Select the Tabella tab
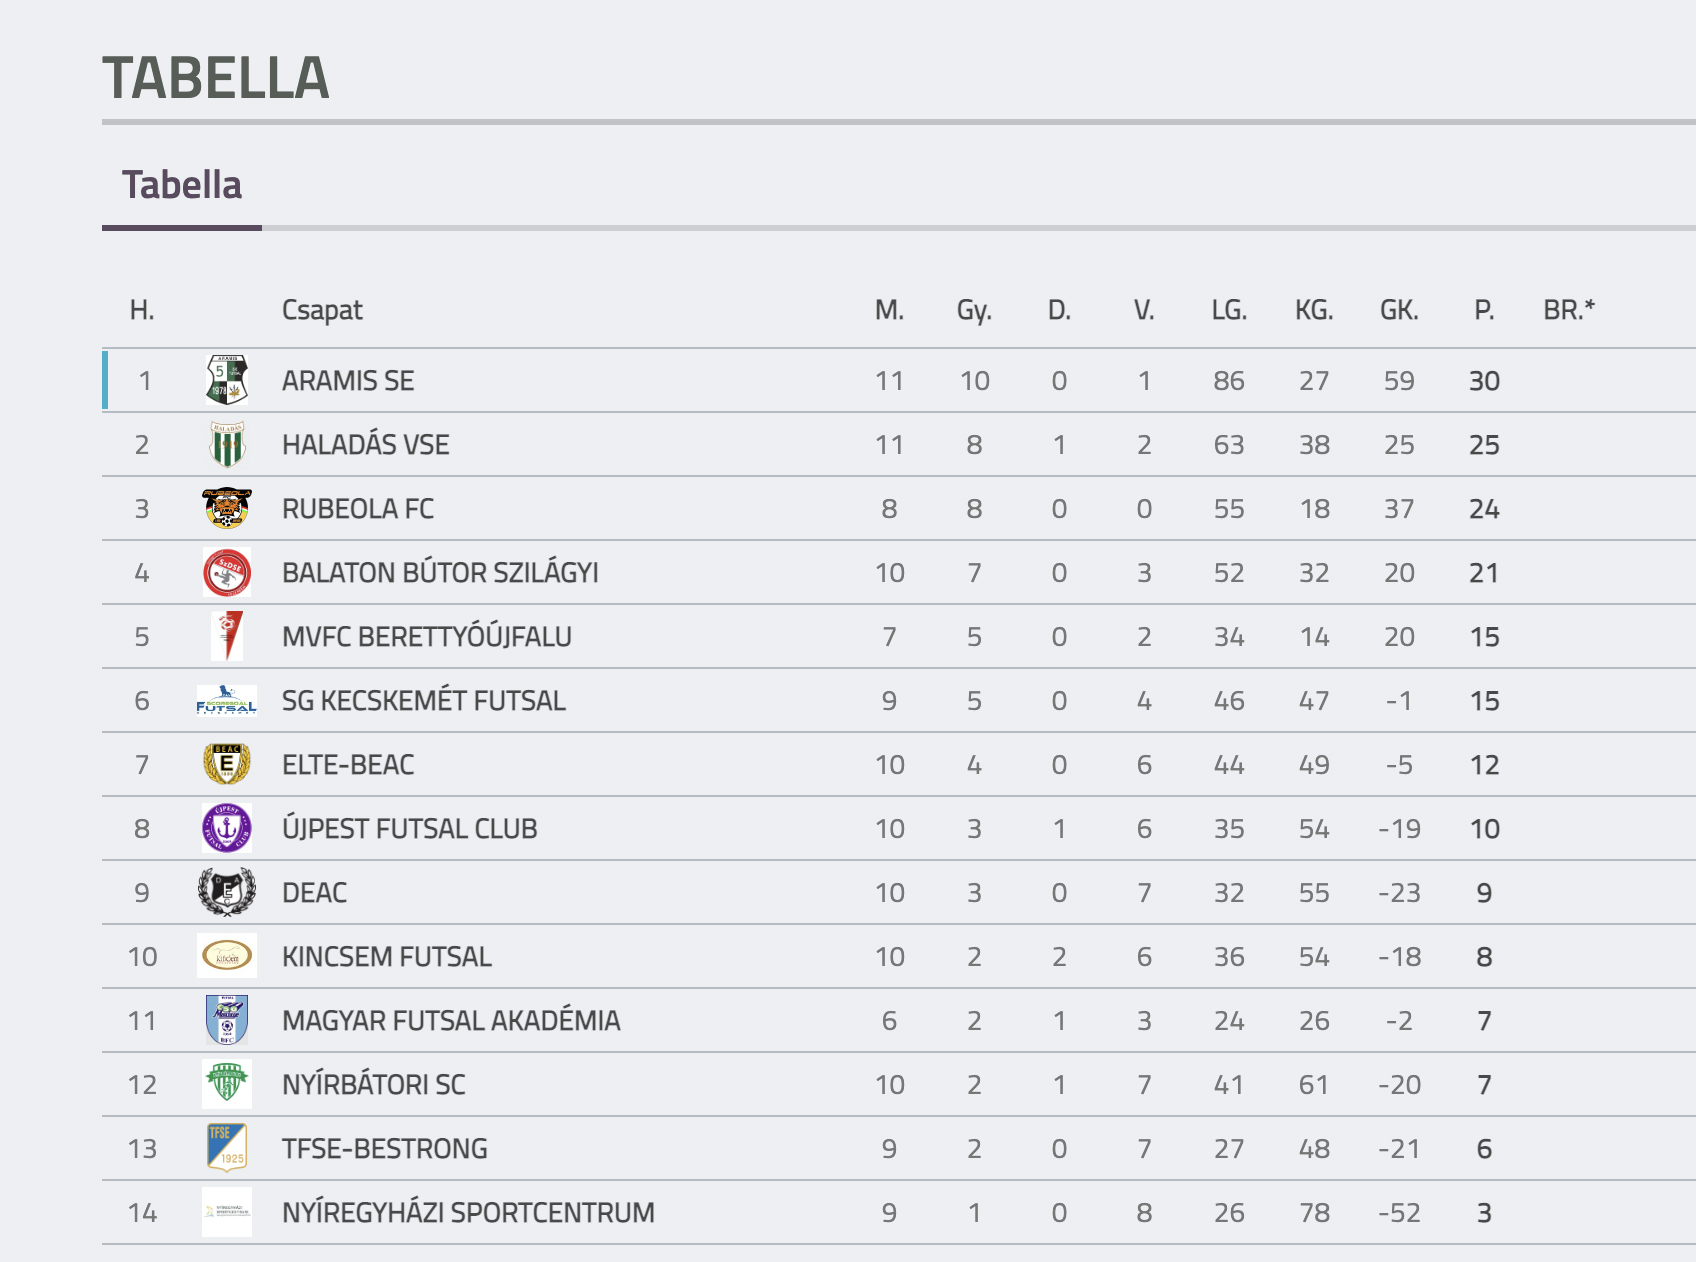Viewport: 1696px width, 1262px height. pos(182,186)
